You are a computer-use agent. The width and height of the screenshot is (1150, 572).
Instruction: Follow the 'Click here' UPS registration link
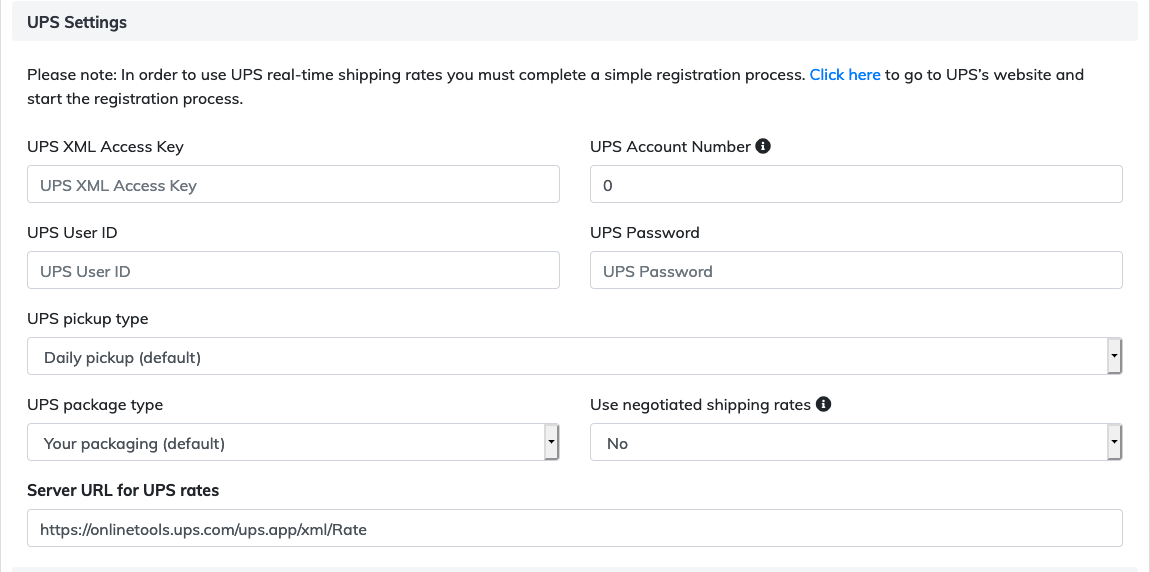tap(844, 74)
